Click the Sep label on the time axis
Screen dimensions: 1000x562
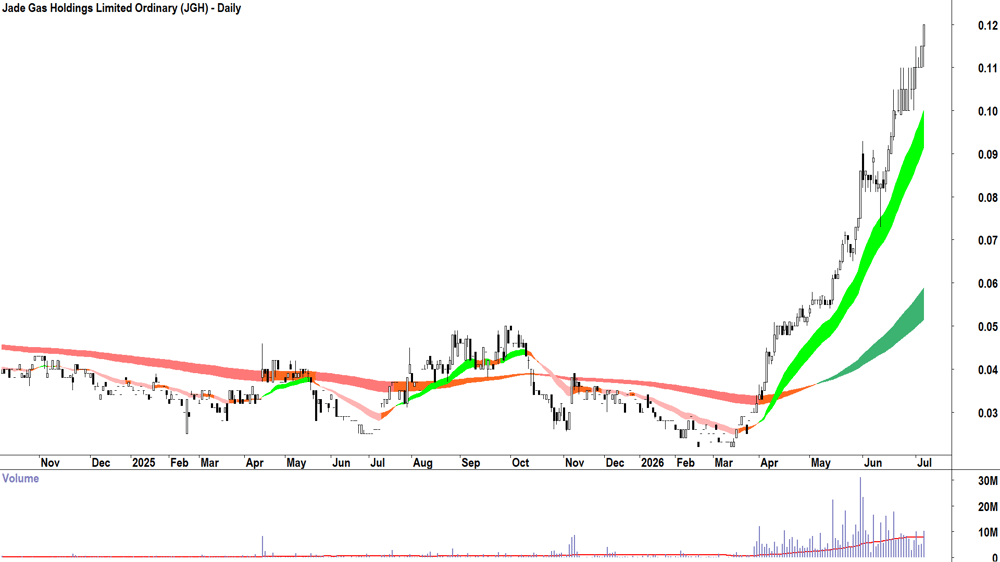point(471,463)
